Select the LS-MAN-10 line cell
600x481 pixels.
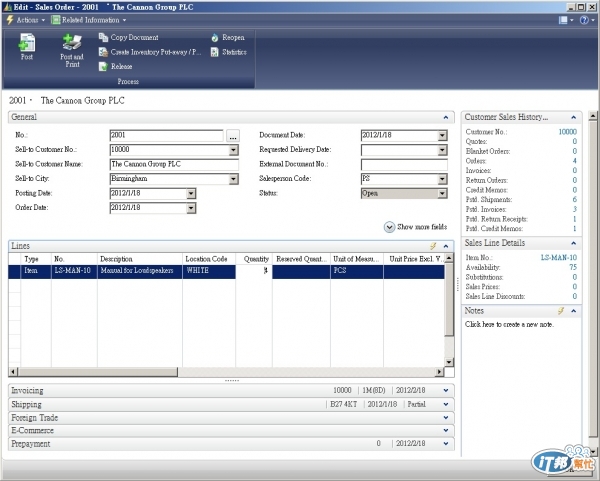(x=74, y=271)
